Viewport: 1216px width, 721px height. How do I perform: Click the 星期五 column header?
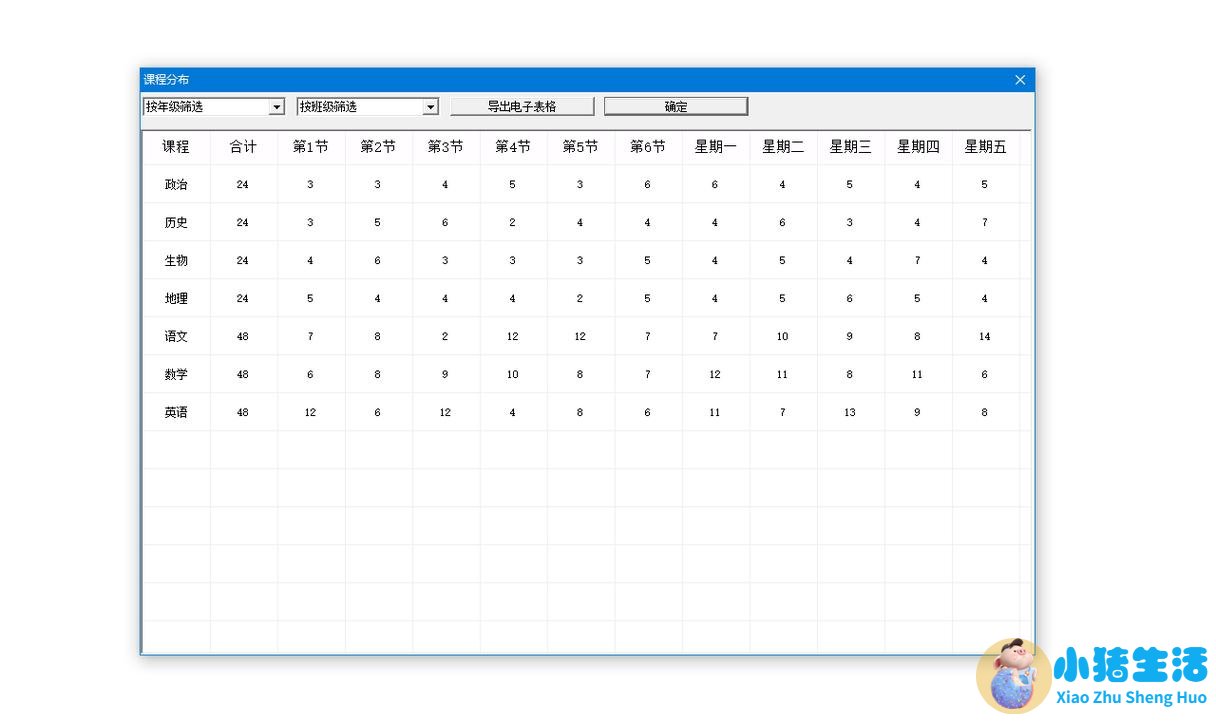point(986,147)
